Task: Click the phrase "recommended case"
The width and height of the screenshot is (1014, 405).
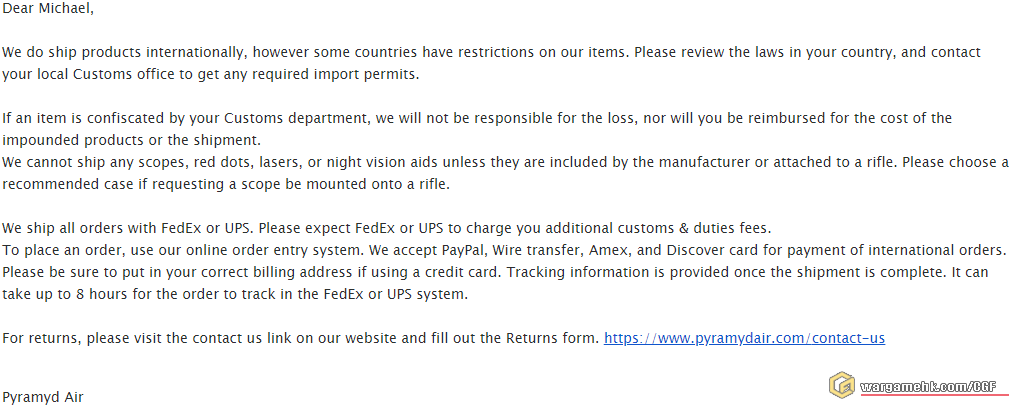Action: [x=61, y=184]
